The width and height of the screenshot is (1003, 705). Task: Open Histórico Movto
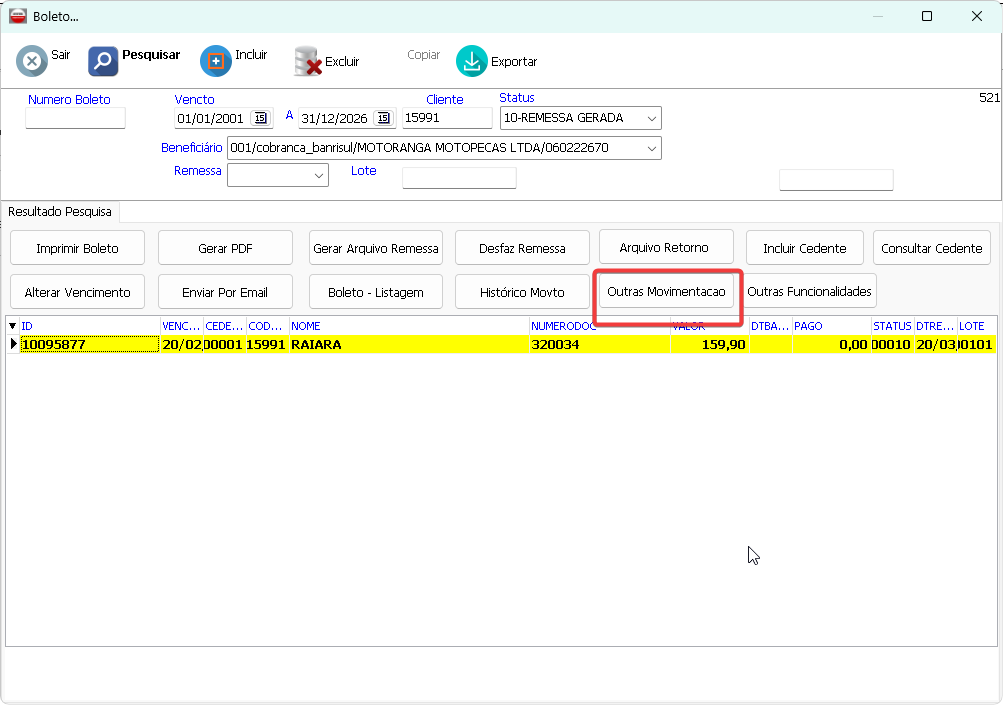[521, 292]
